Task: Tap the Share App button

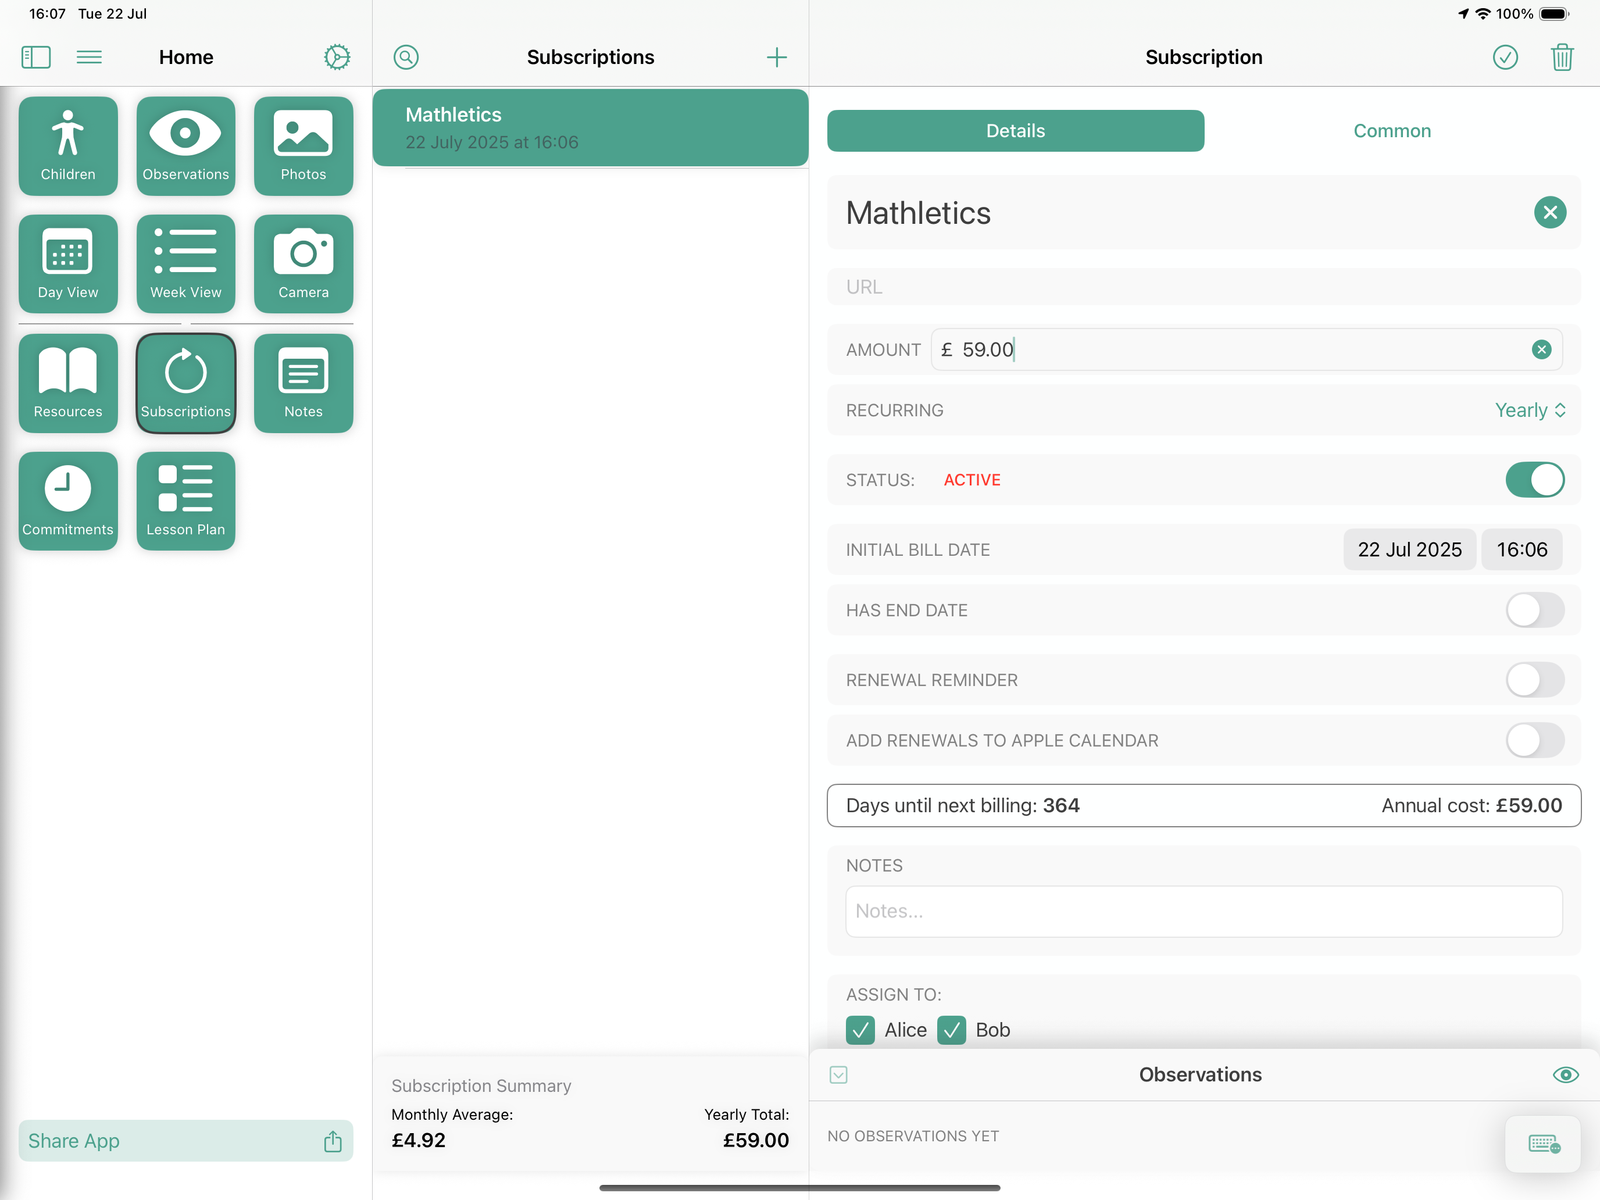Action: (185, 1140)
